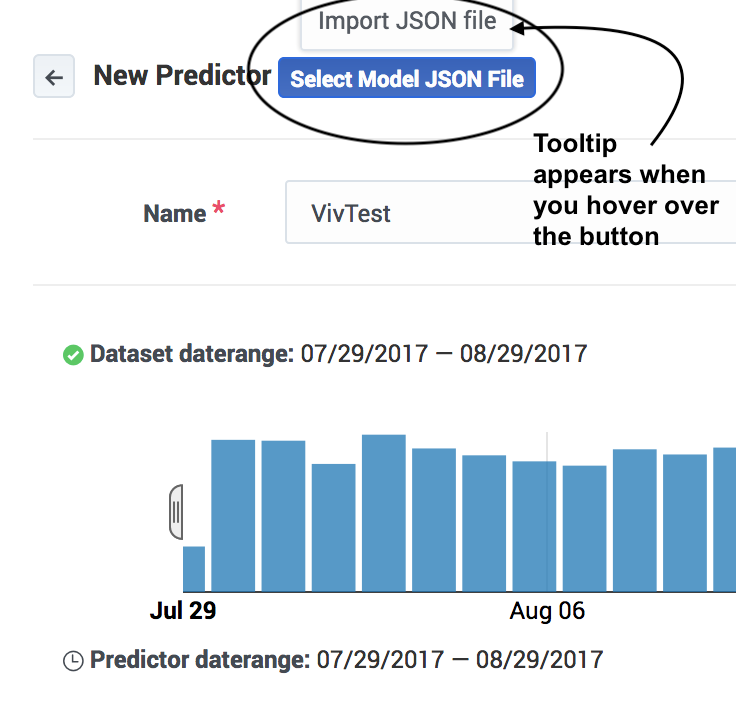736x706 pixels.
Task: Click the back arrow button
Action: point(54,77)
